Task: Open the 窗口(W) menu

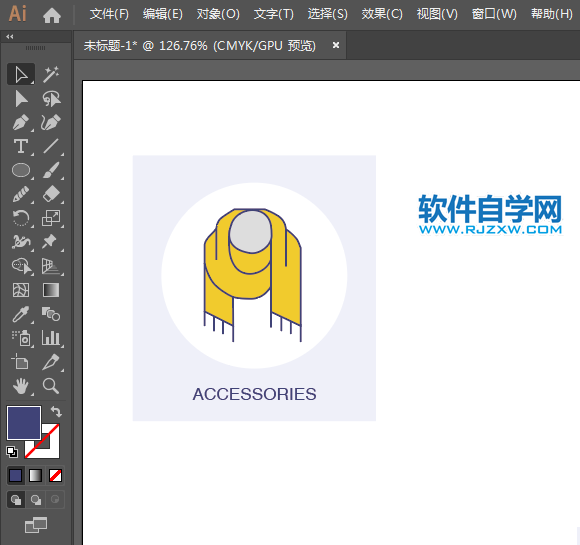Action: (x=494, y=14)
